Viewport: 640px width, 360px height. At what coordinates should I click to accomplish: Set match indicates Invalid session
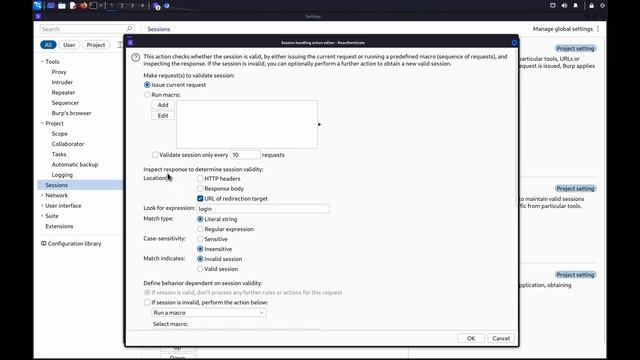click(x=200, y=259)
